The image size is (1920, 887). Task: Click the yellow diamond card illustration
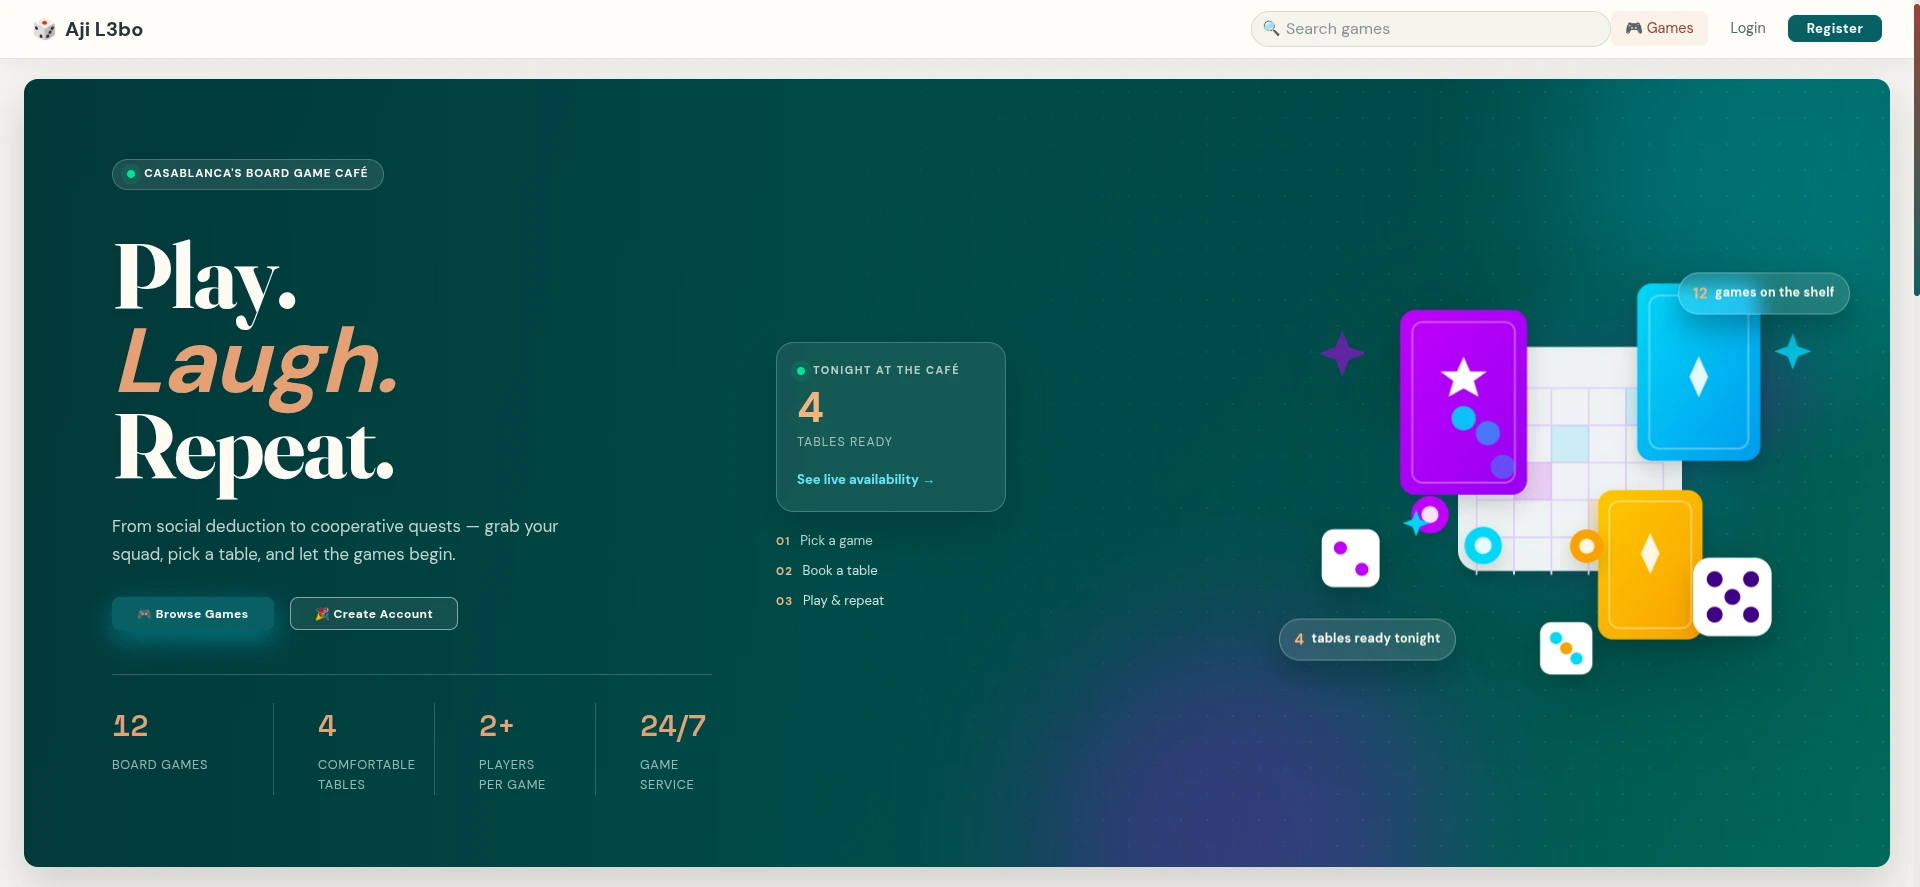tap(1650, 564)
